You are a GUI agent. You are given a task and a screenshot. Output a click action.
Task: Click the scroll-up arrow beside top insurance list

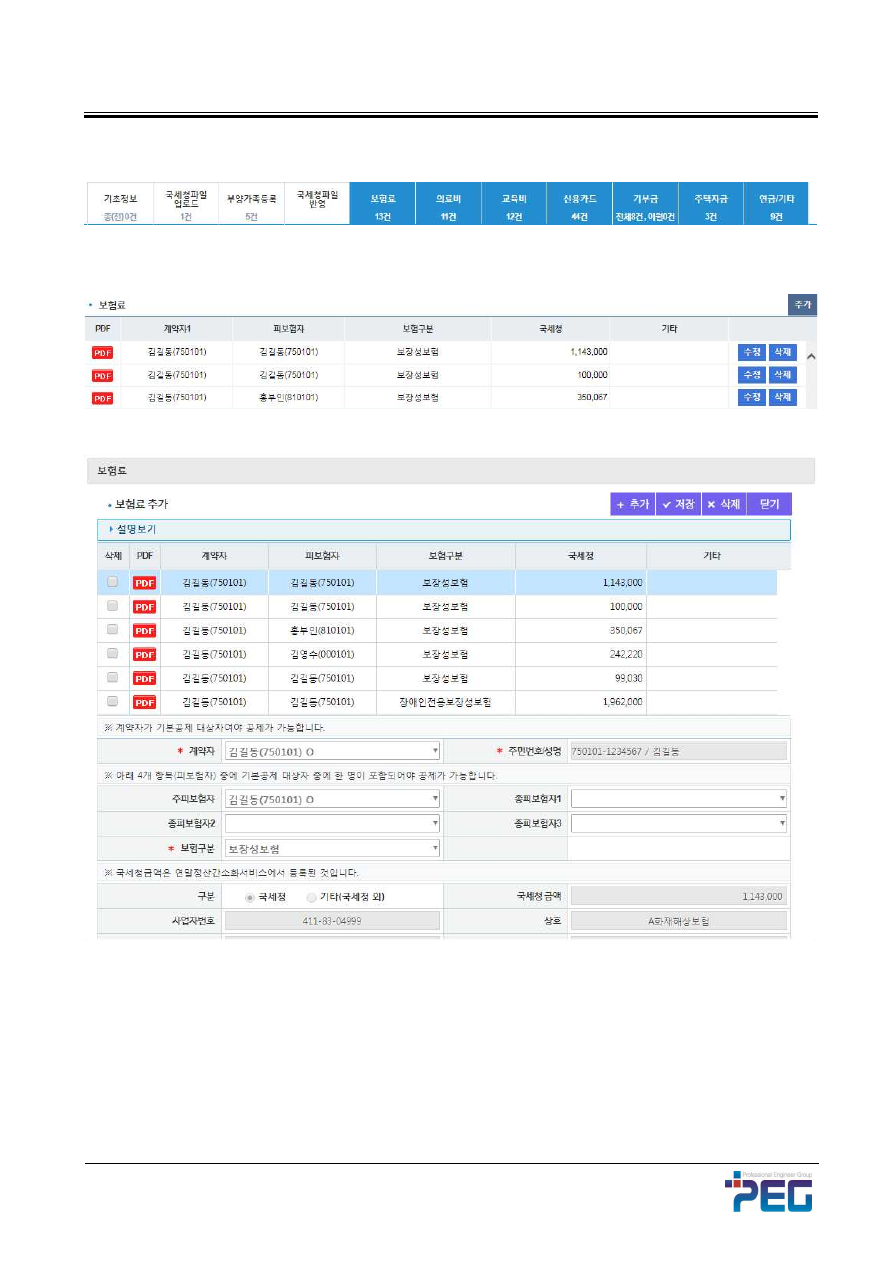coord(811,356)
